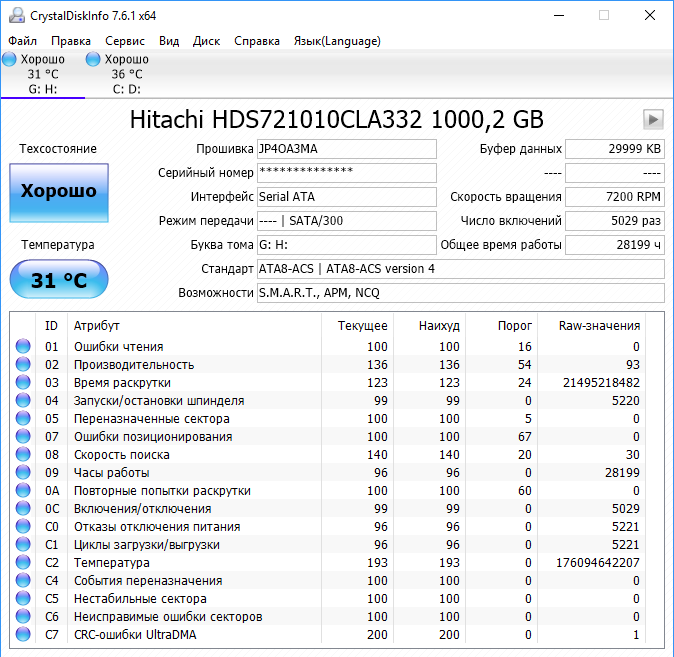Go to next disk with arrow button
674x657 pixels.
click(653, 119)
